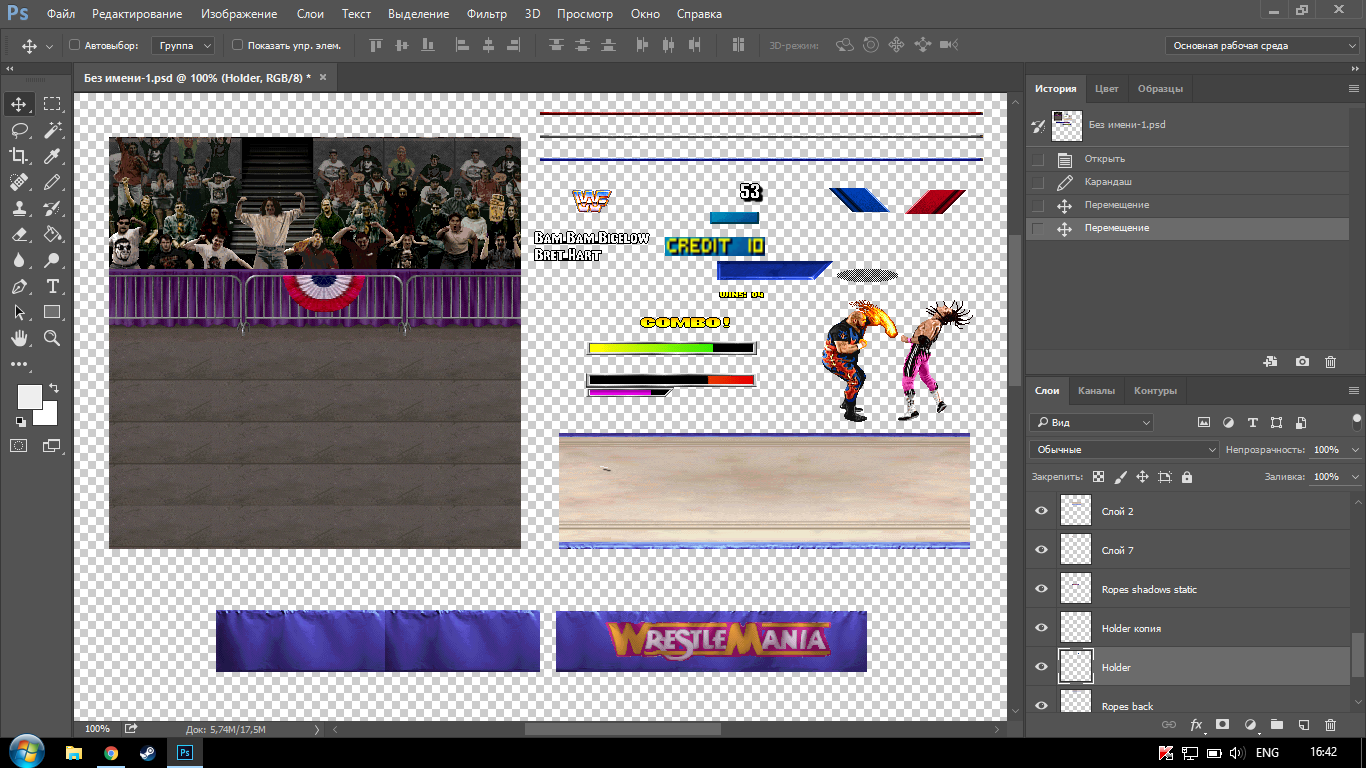
Task: Open the Файл menu
Action: (x=60, y=14)
